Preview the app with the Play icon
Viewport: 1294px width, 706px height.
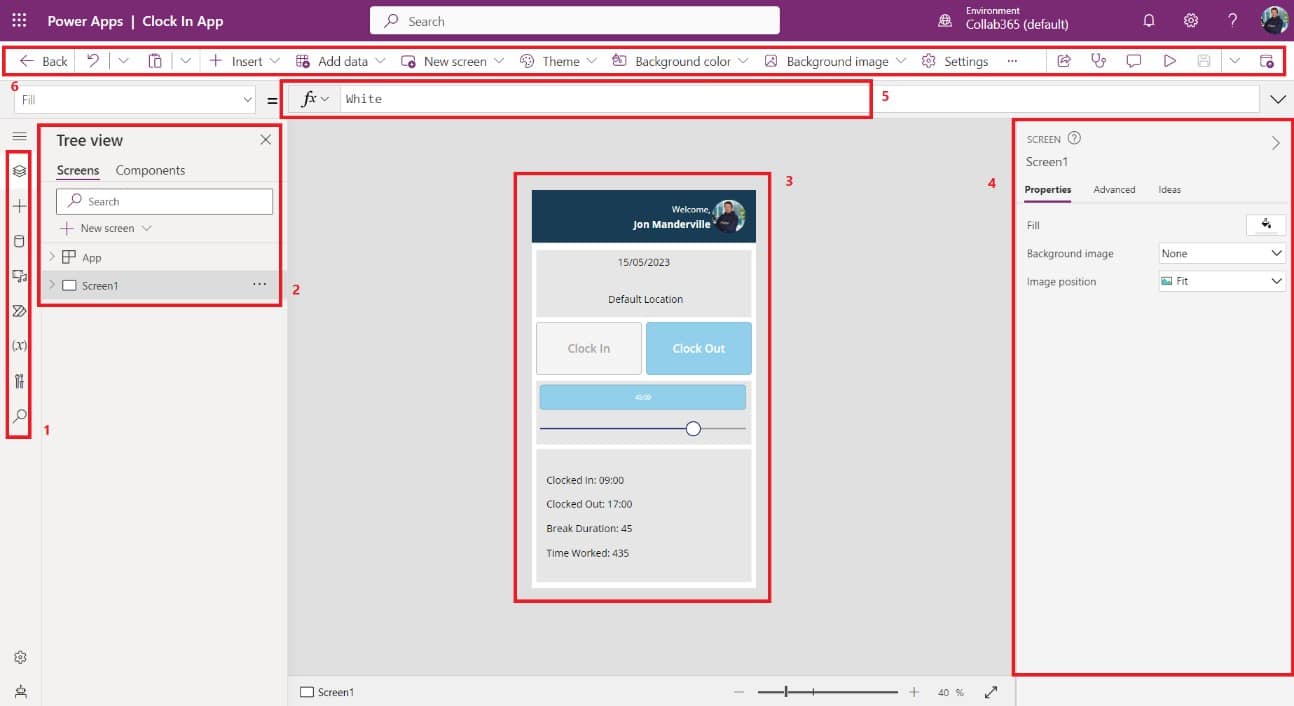click(x=1169, y=61)
